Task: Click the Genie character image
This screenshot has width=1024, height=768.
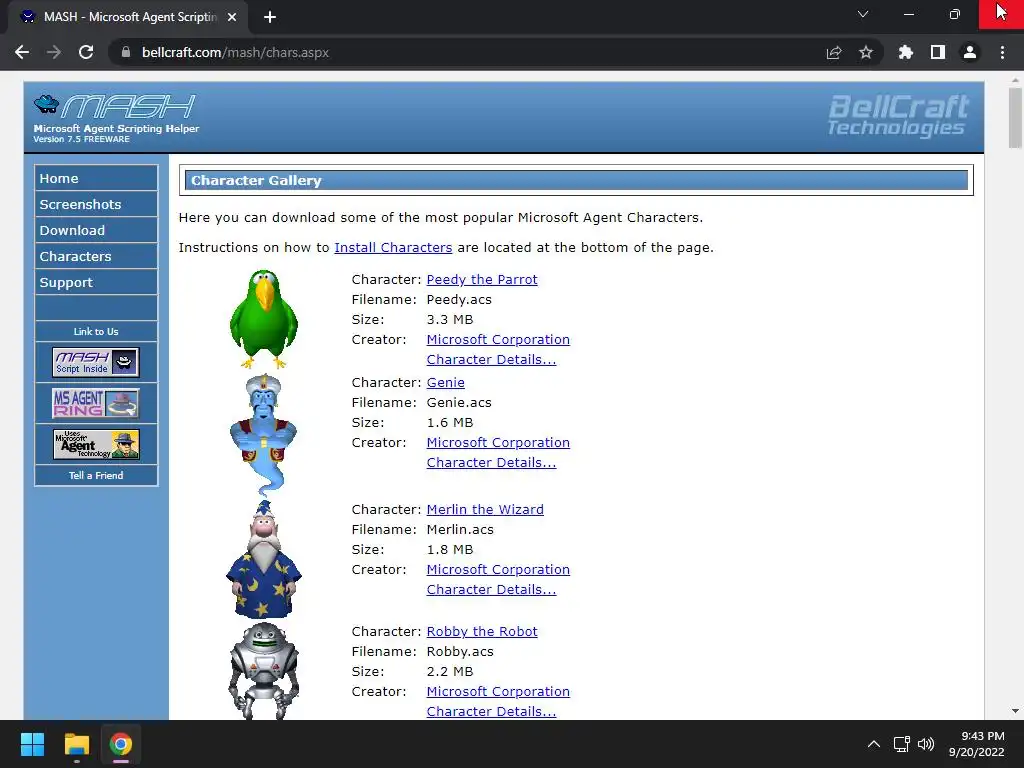Action: [264, 435]
